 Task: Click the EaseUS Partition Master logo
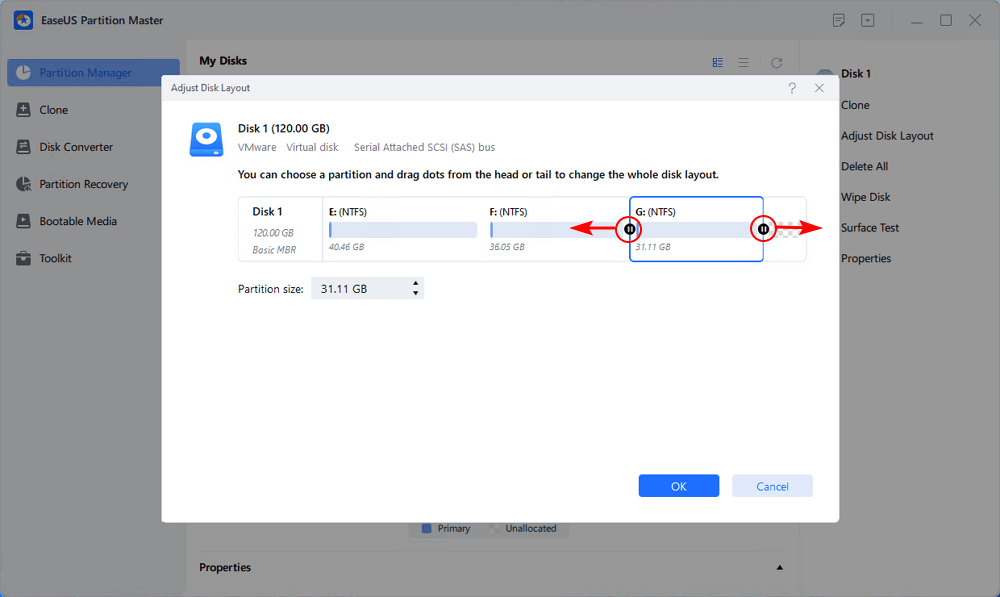pyautogui.click(x=23, y=20)
